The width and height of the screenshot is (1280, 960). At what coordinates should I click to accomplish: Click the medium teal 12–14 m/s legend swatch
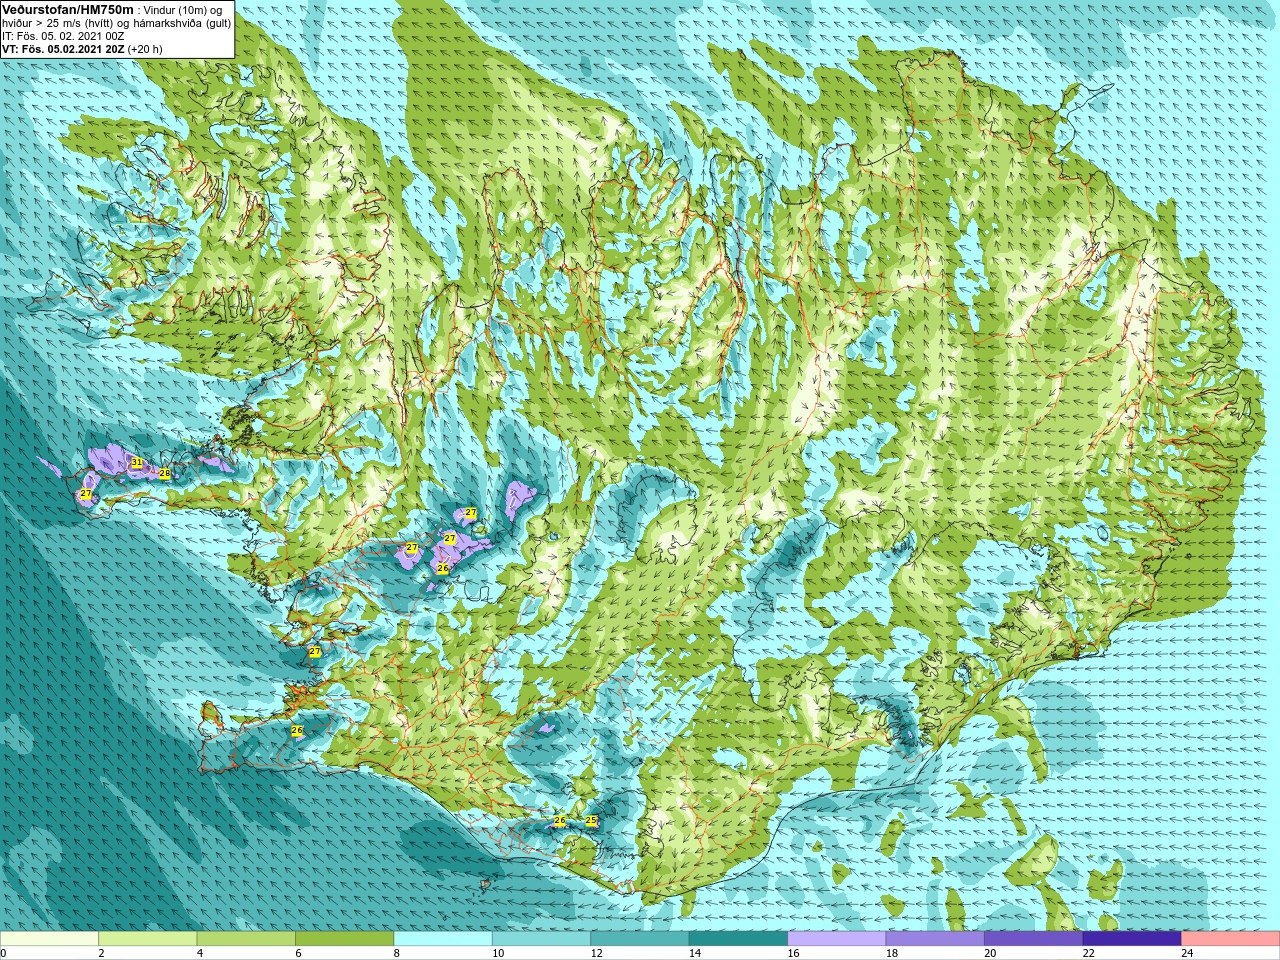click(640, 939)
